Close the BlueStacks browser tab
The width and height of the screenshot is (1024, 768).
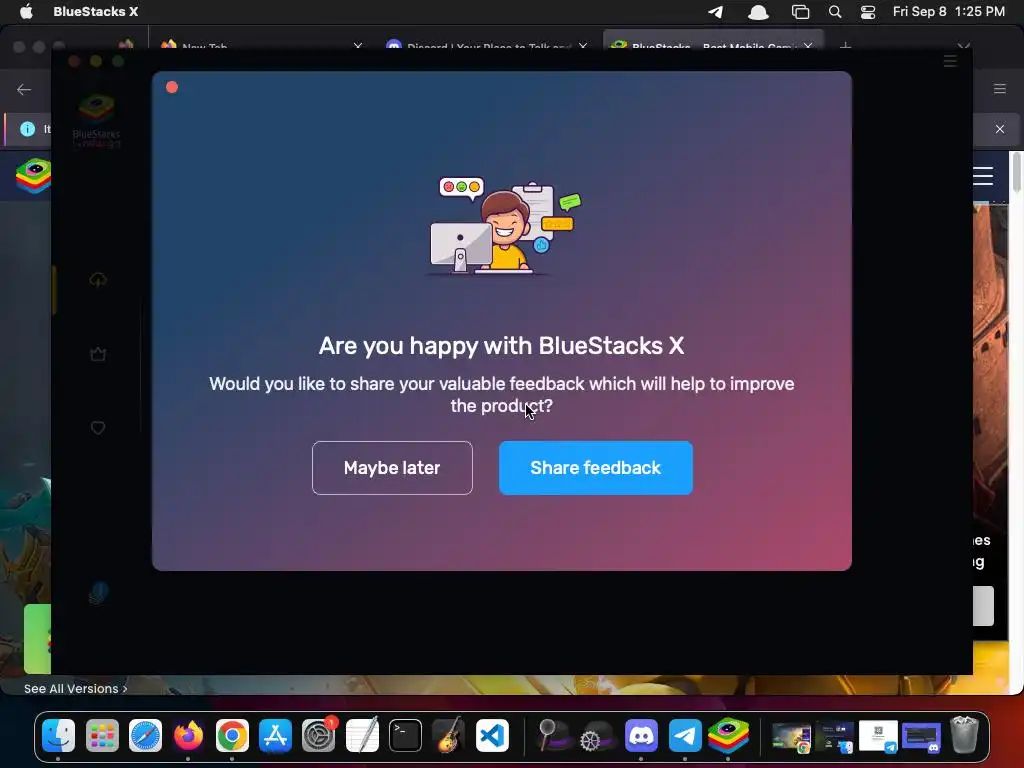point(808,46)
